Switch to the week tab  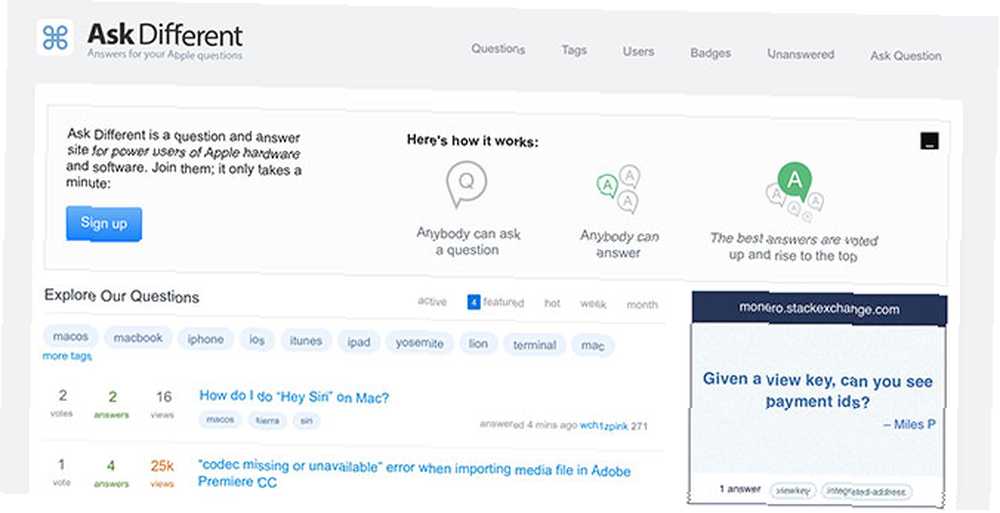pos(593,304)
